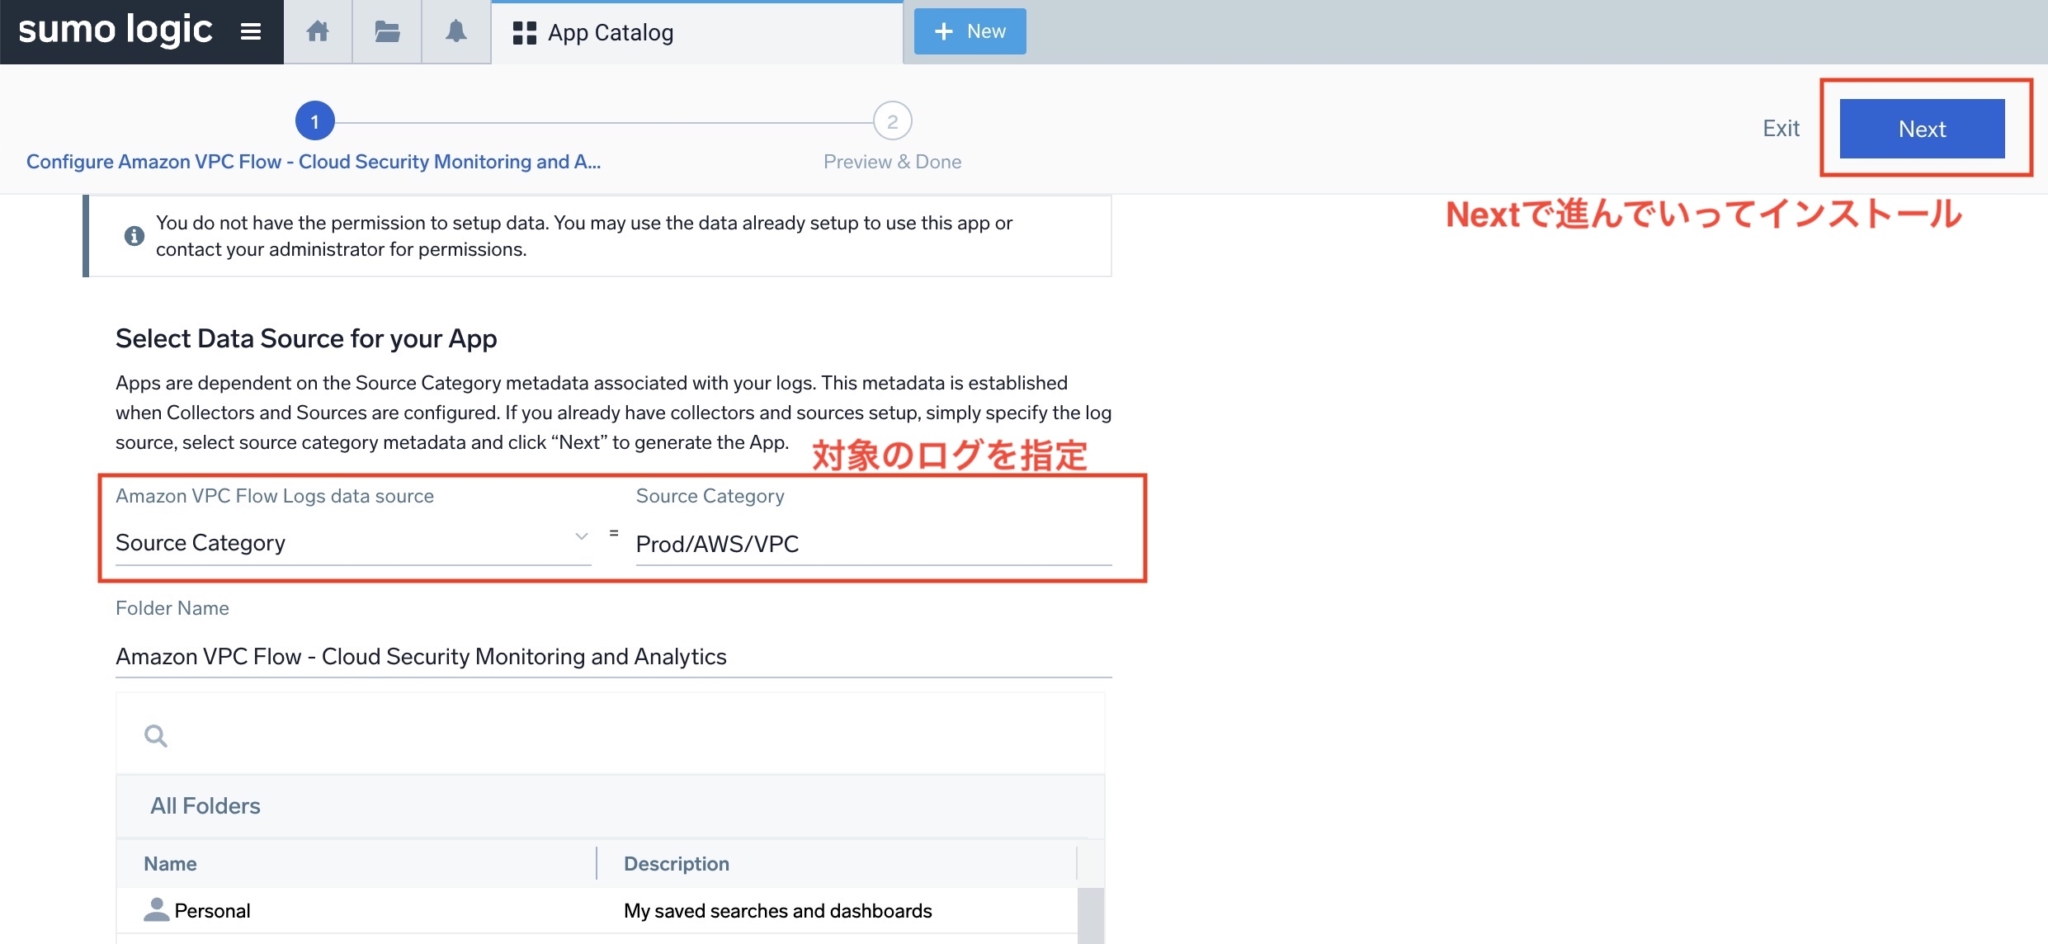Select step 2 Preview & Done circle

pos(892,122)
